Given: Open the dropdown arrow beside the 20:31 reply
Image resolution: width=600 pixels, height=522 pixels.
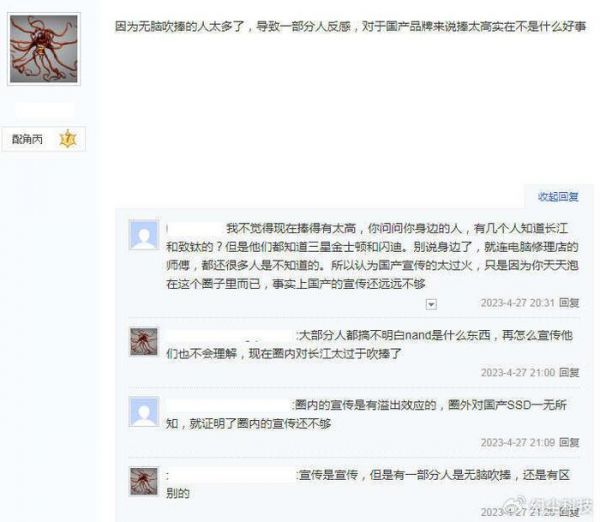Looking at the screenshot, I should [x=431, y=304].
